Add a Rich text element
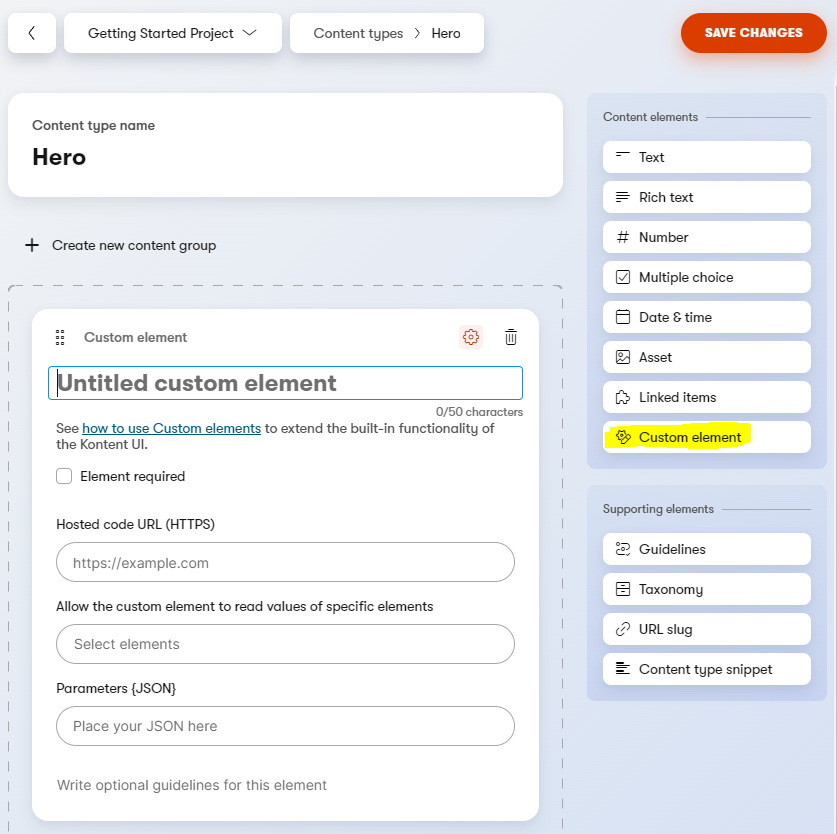837x834 pixels. point(706,197)
